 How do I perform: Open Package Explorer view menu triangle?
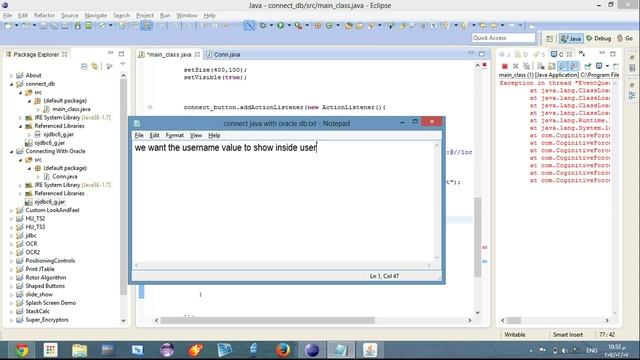click(x=122, y=65)
